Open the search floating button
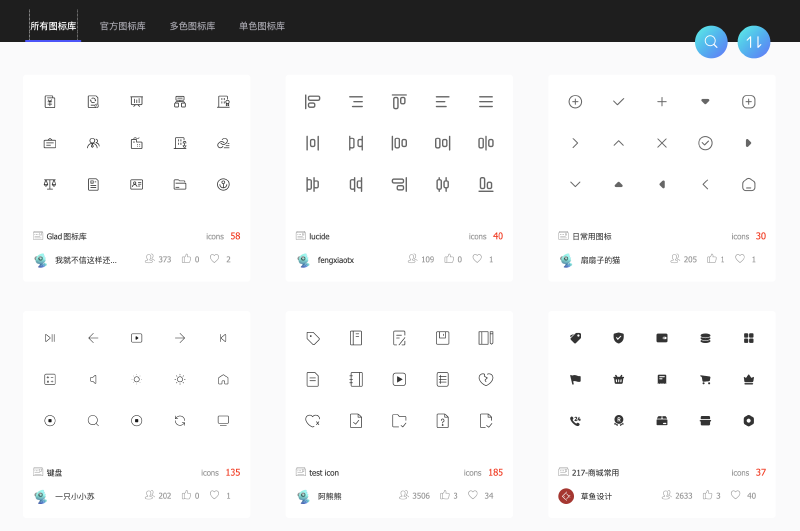 (711, 42)
